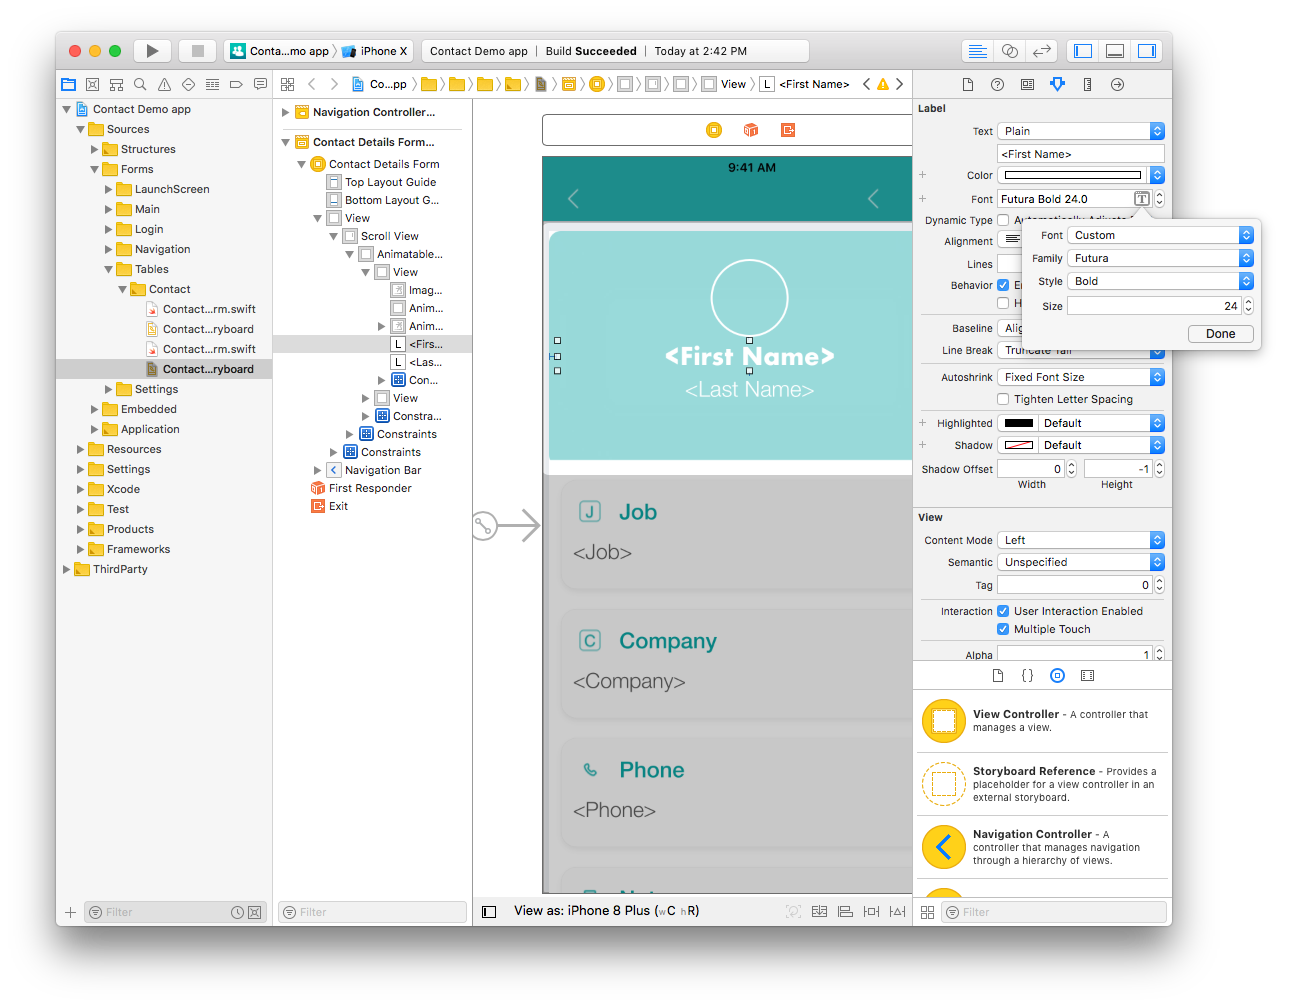Expand the Navigation Controller scene

[x=285, y=112]
